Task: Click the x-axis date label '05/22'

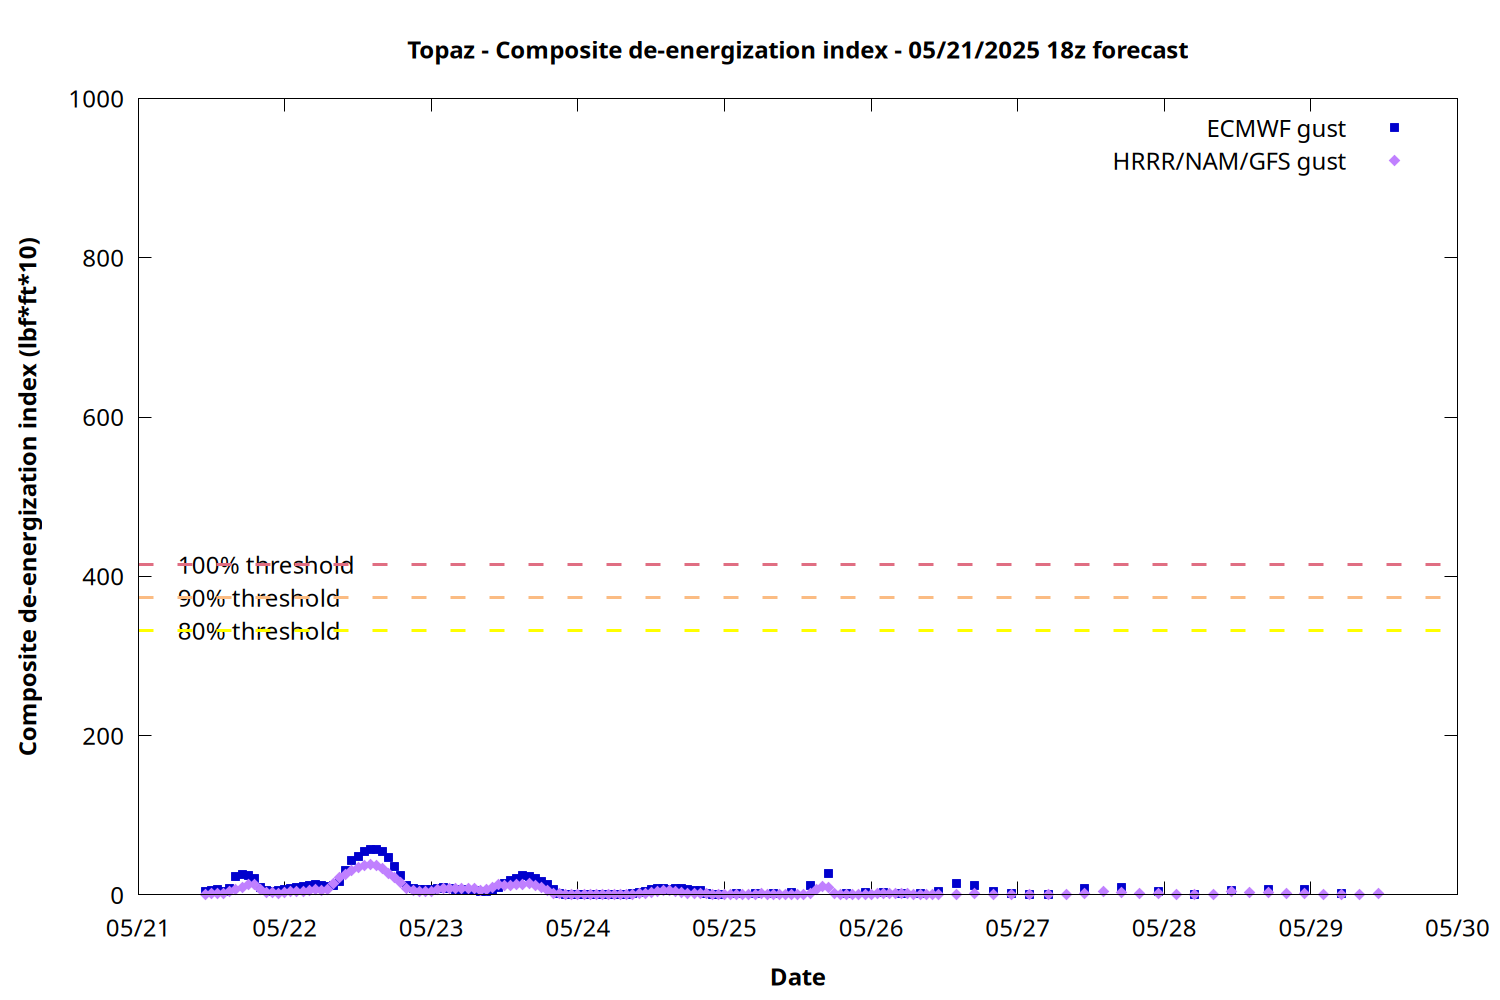Action: 285,928
